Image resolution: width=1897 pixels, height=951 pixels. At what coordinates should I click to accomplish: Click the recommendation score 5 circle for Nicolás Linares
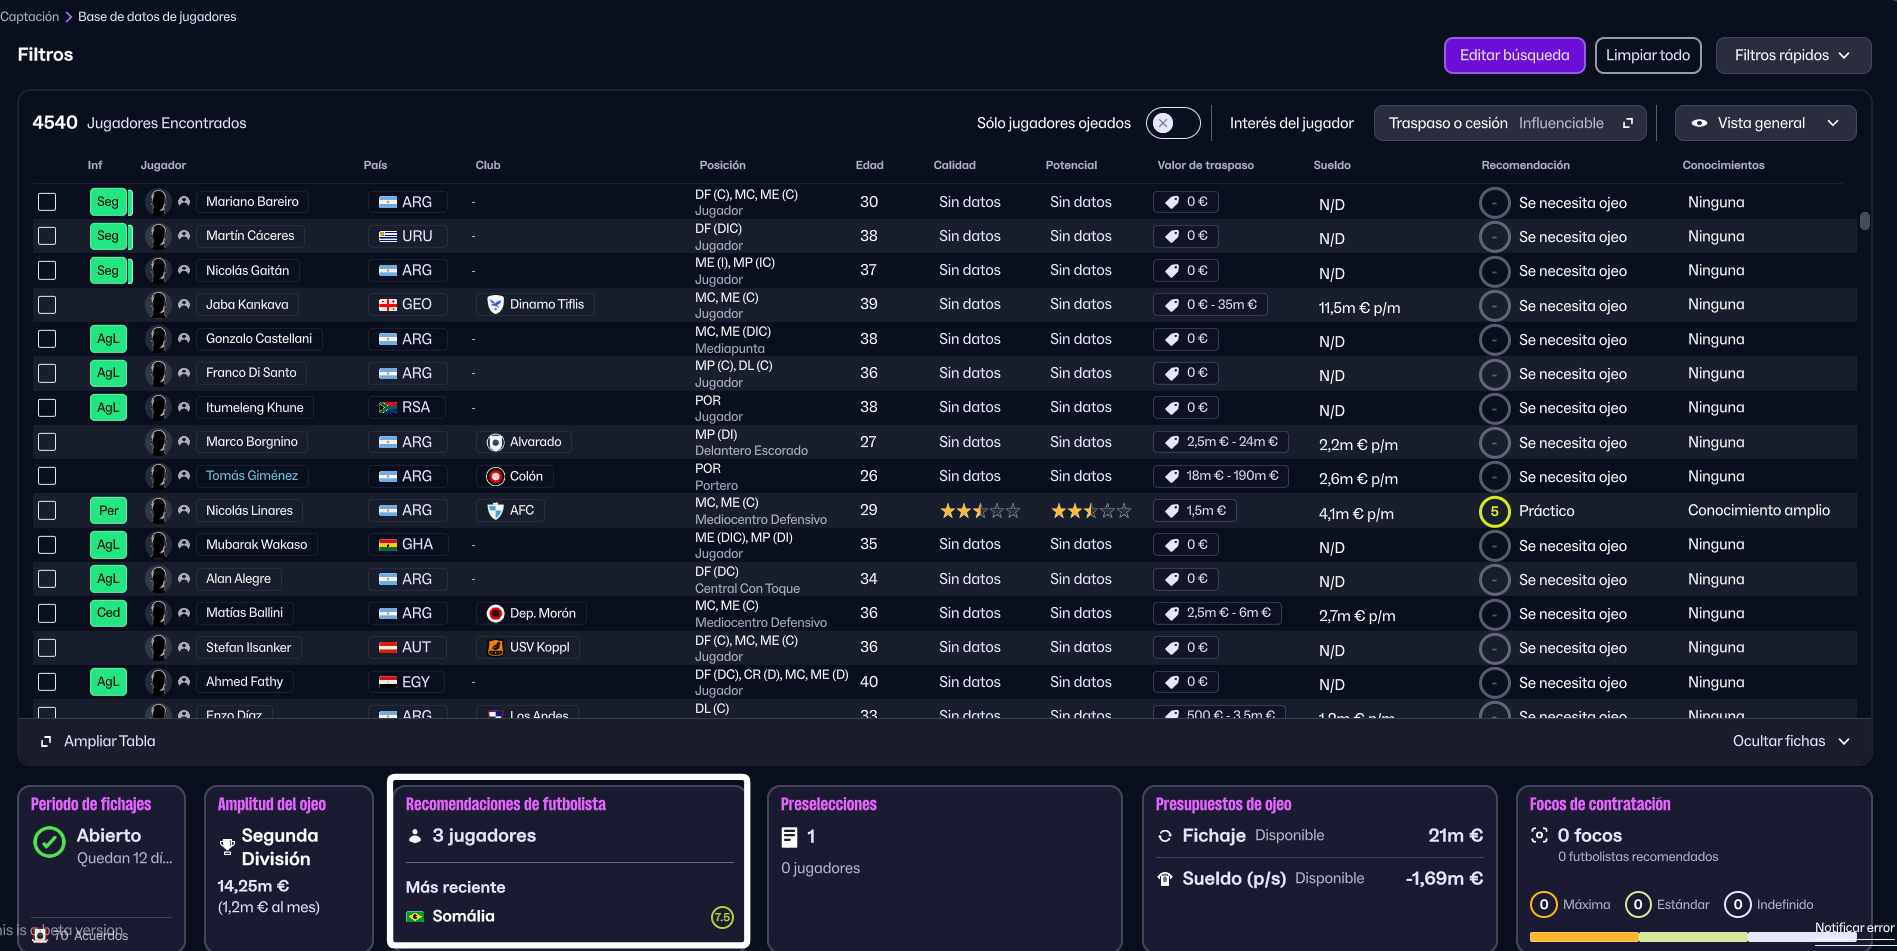point(1494,511)
